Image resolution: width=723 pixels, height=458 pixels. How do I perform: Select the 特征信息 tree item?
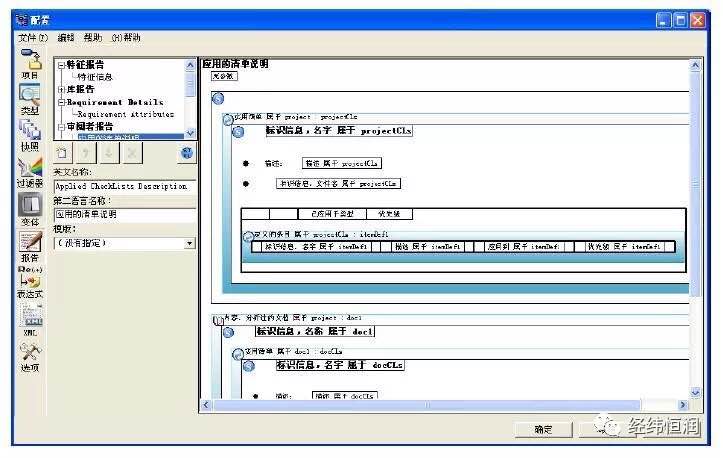pyautogui.click(x=95, y=77)
